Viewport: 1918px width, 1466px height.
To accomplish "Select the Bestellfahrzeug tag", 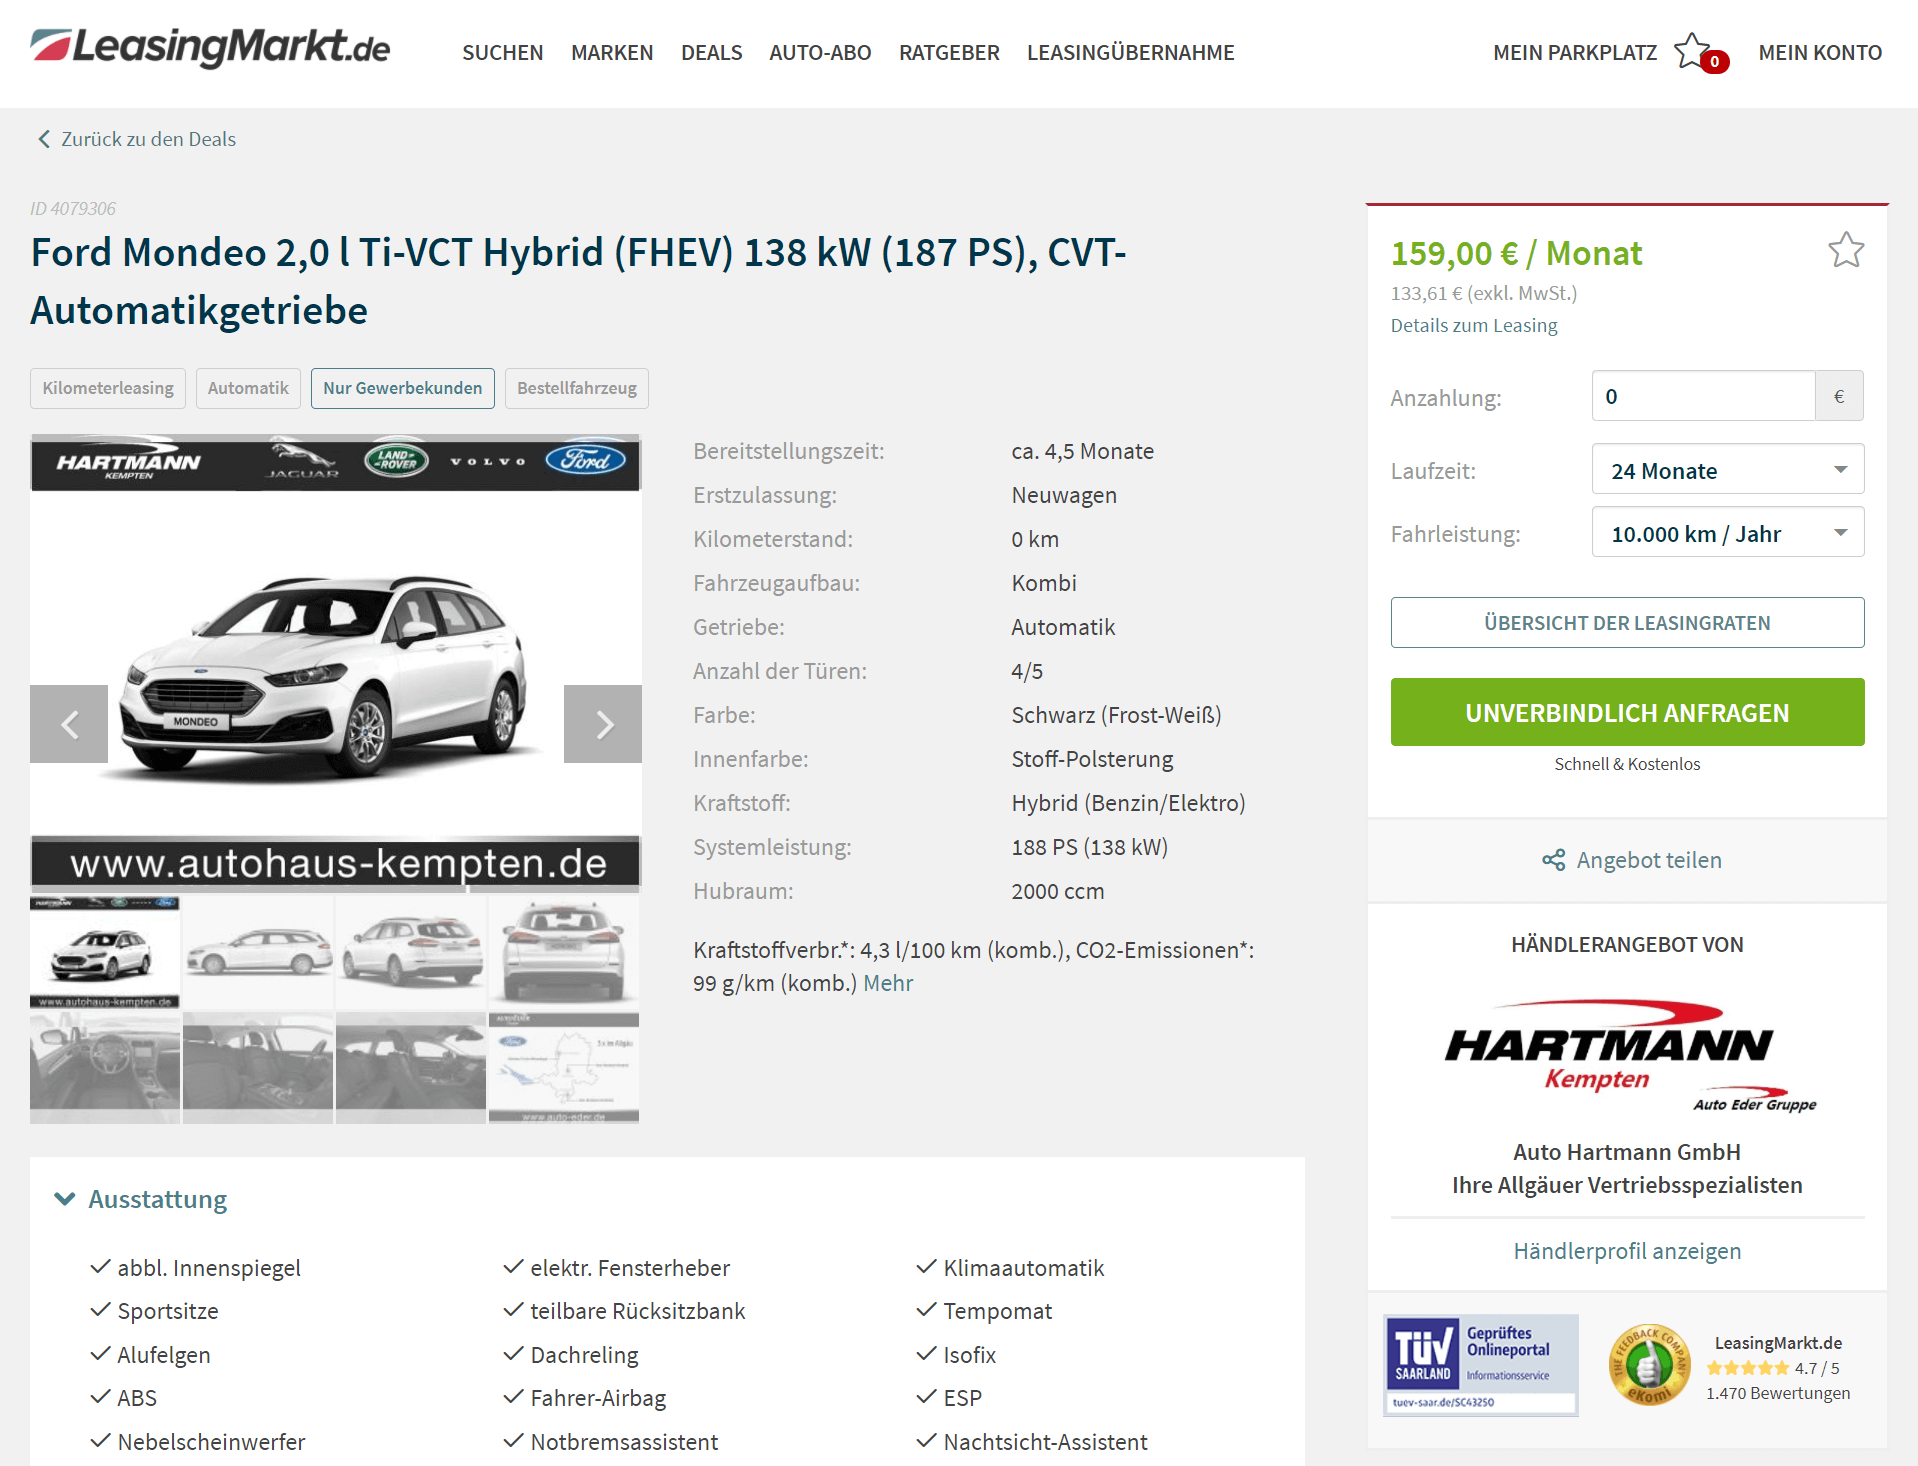I will 577,388.
